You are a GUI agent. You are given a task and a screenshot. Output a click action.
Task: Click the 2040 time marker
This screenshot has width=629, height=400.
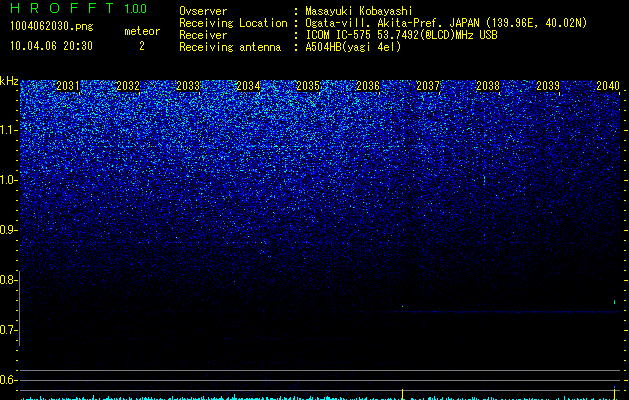(608, 86)
